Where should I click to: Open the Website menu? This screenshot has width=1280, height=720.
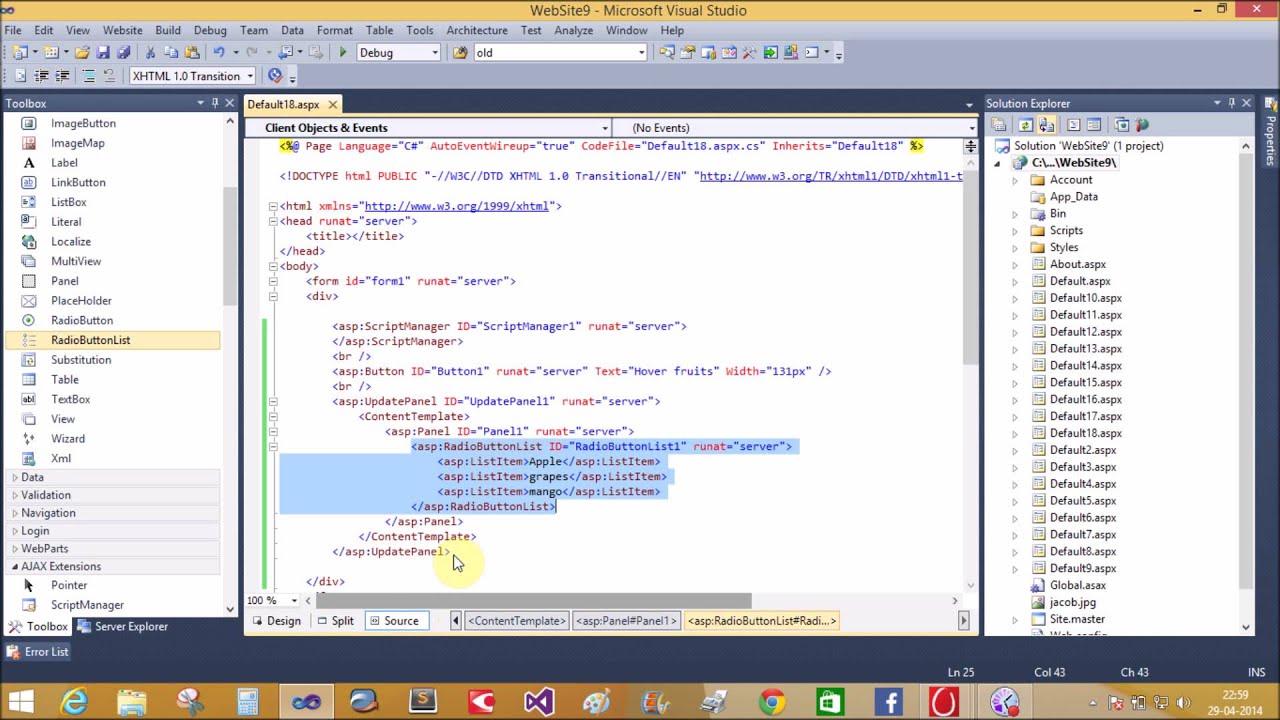pyautogui.click(x=123, y=30)
